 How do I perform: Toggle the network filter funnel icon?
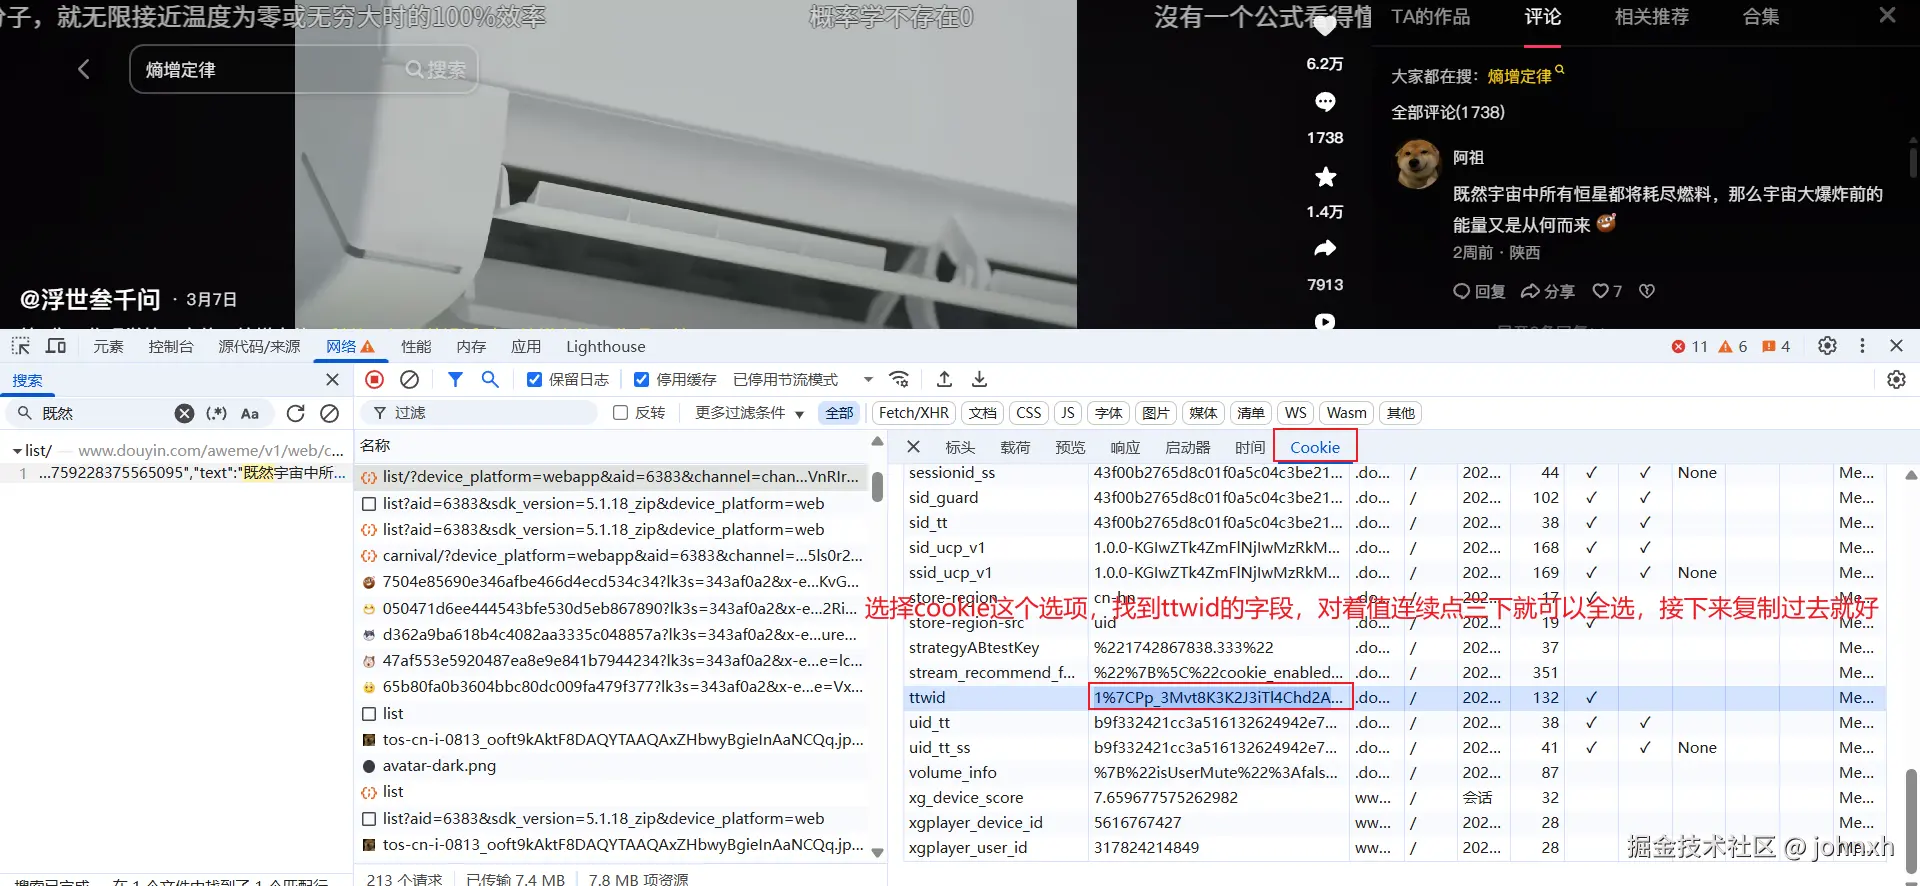click(455, 379)
